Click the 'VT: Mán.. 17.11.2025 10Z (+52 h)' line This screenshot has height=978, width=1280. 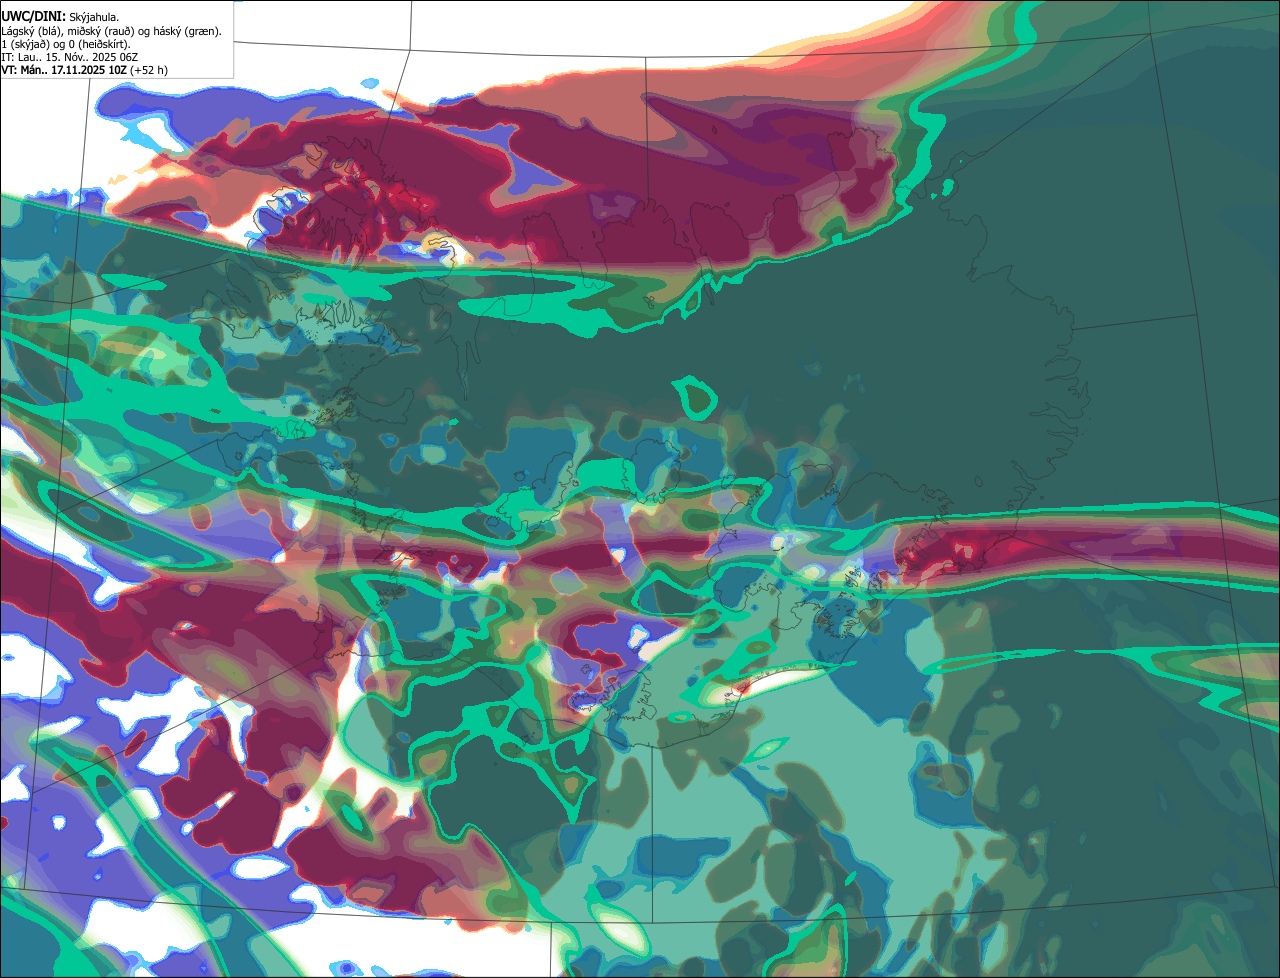[x=84, y=70]
